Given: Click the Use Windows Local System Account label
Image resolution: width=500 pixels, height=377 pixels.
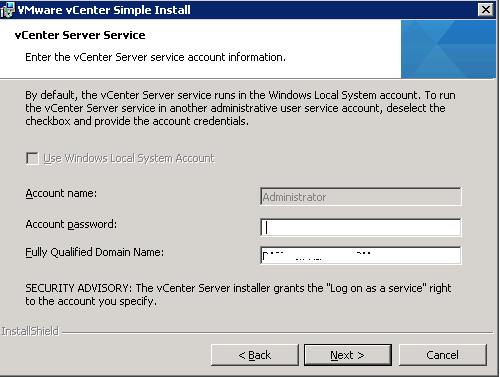Looking at the screenshot, I should pos(129,158).
